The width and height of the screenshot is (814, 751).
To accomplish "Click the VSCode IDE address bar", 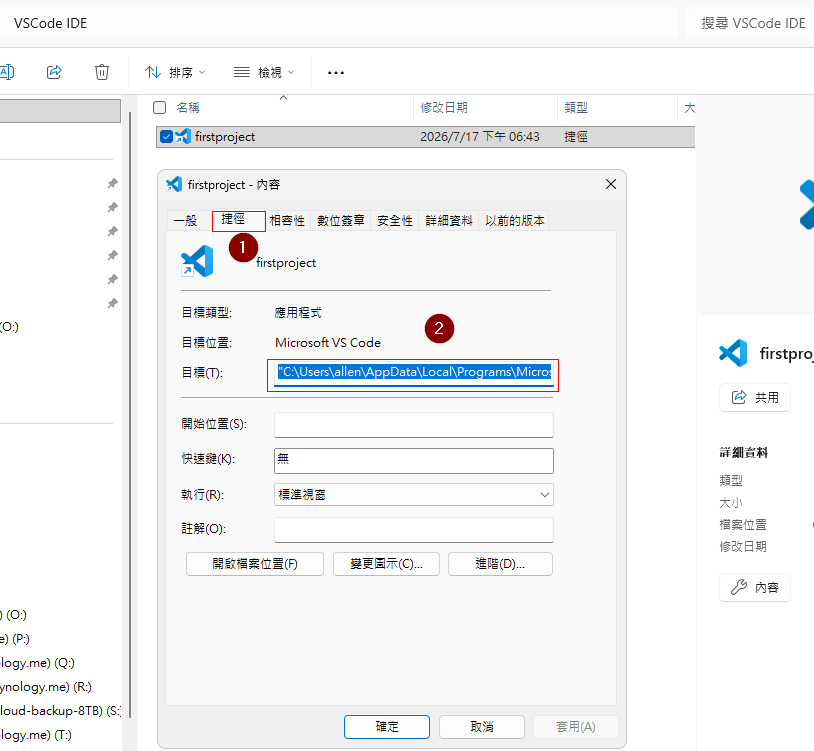I will coord(337,23).
